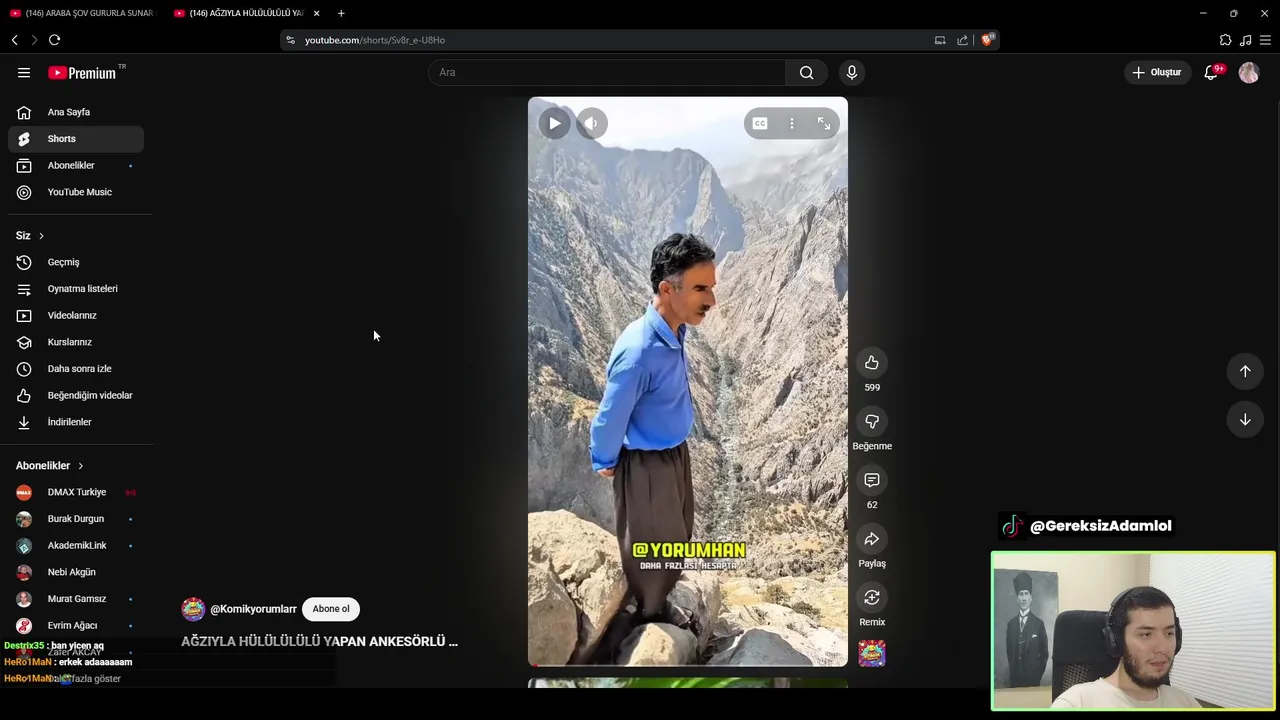
Task: Open the browser extensions puzzle icon
Action: pos(1225,40)
